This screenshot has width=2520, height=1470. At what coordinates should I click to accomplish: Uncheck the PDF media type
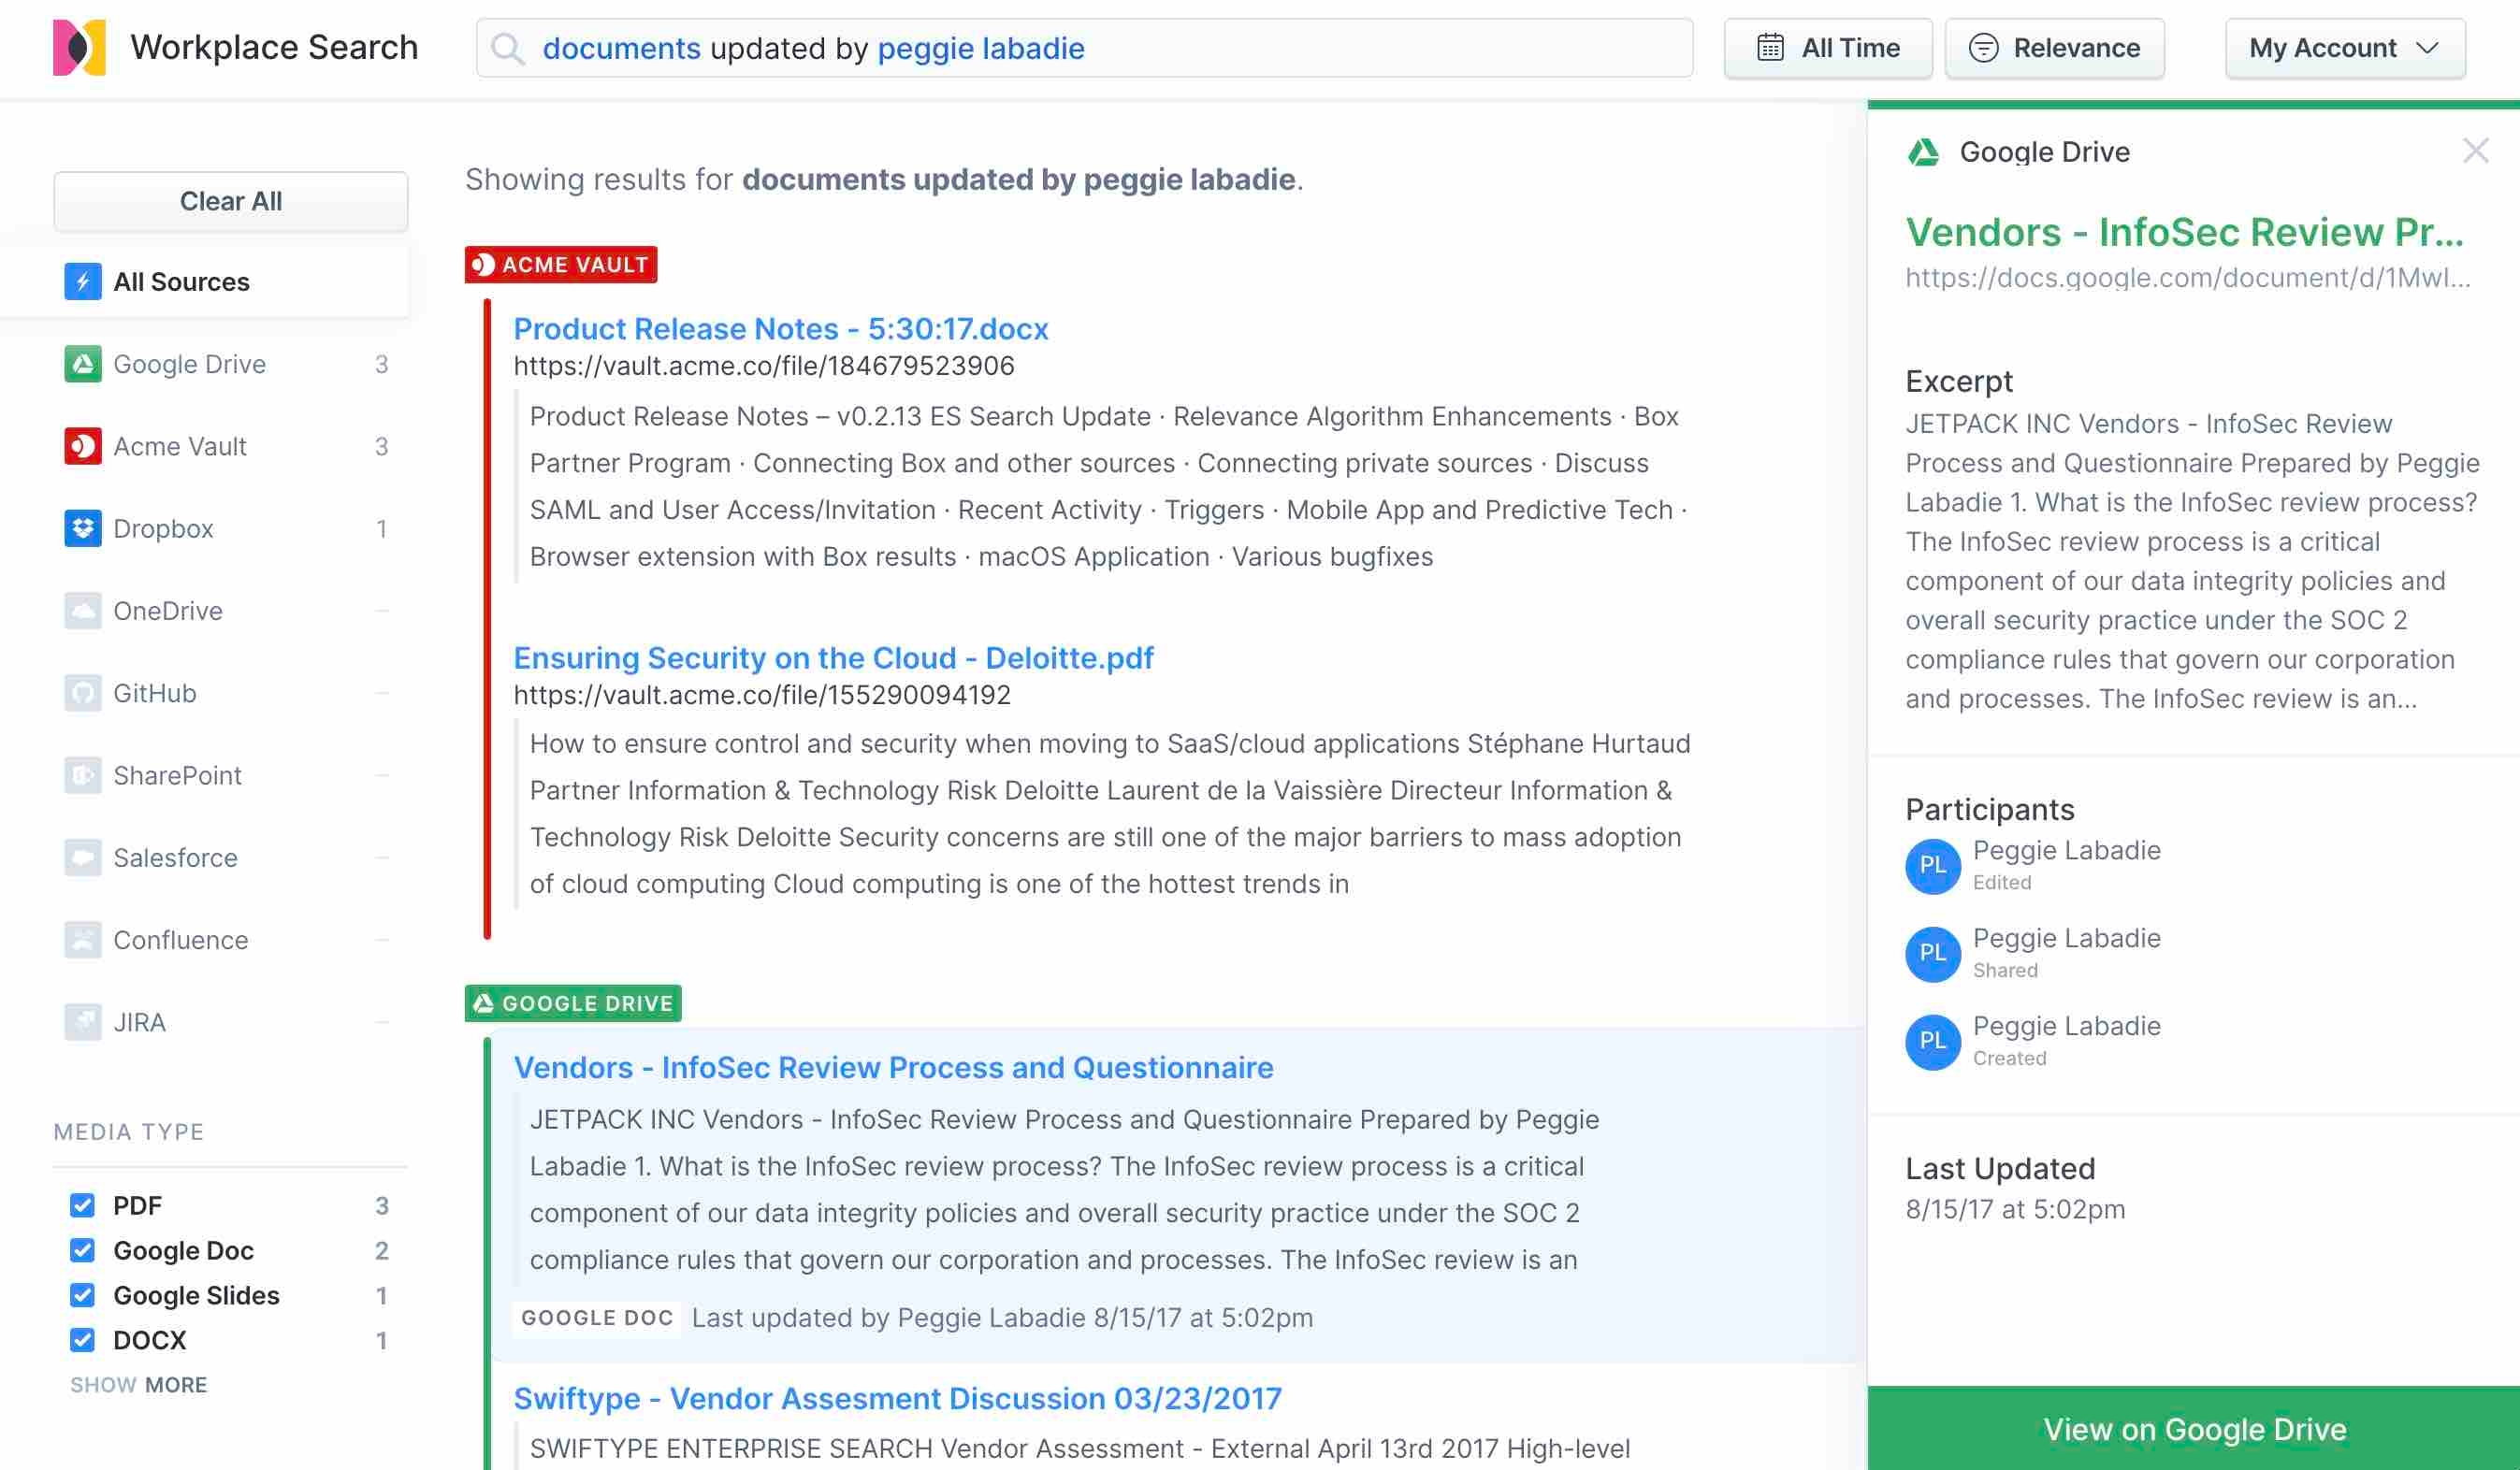[82, 1205]
